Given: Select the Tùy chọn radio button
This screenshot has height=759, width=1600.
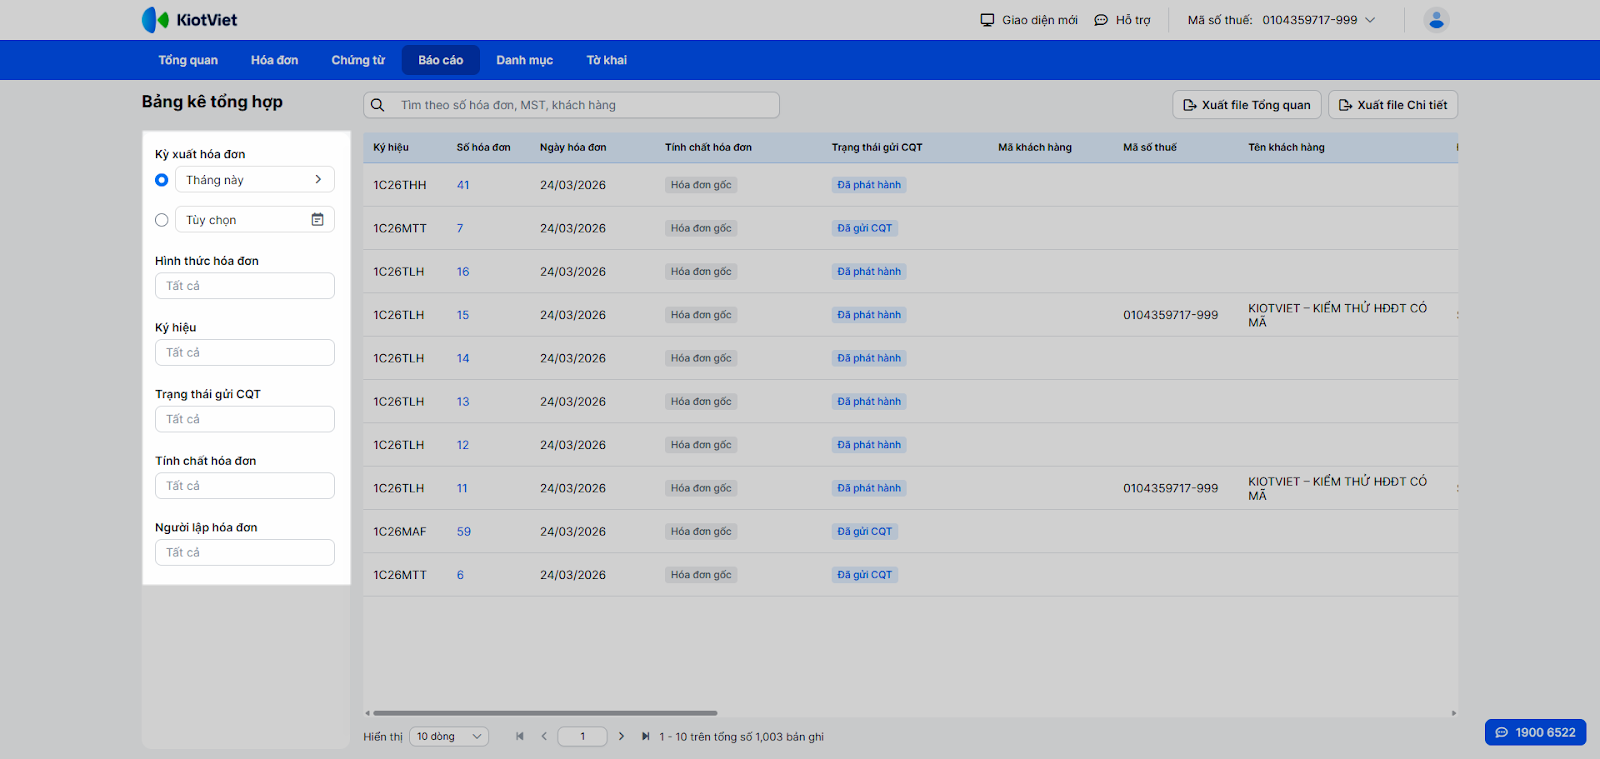Looking at the screenshot, I should [x=162, y=220].
